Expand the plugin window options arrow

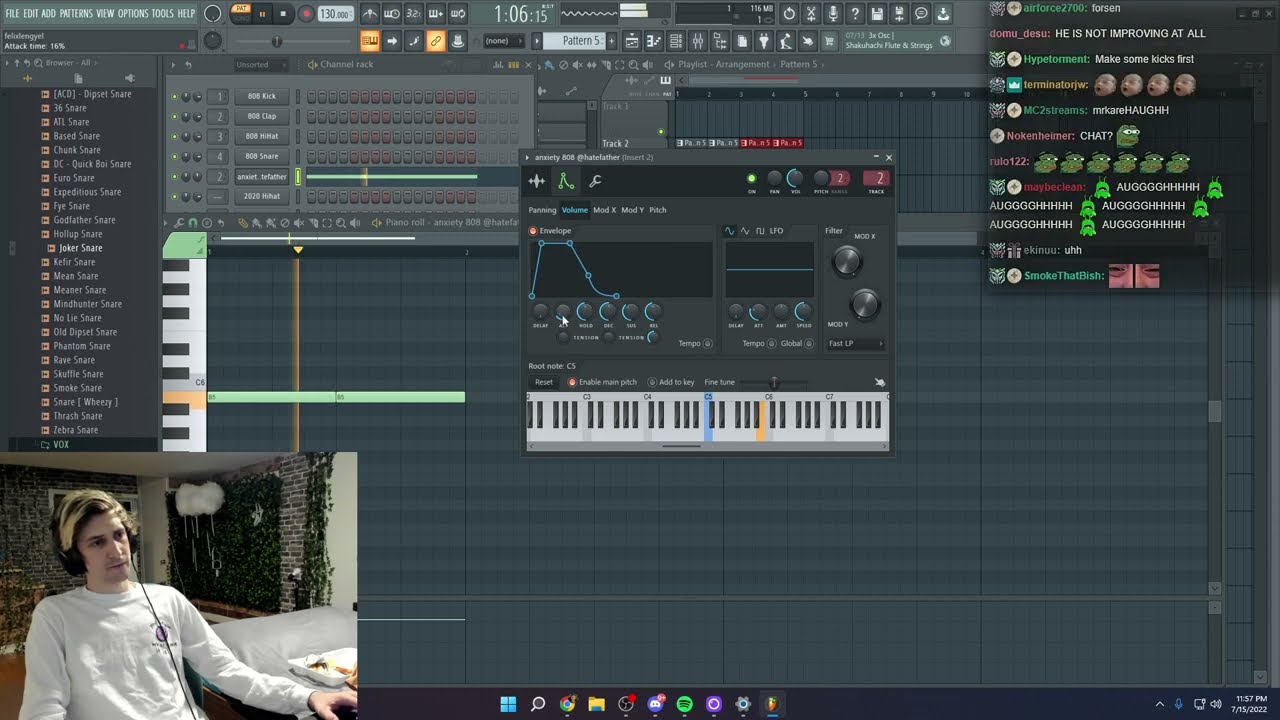(x=527, y=158)
